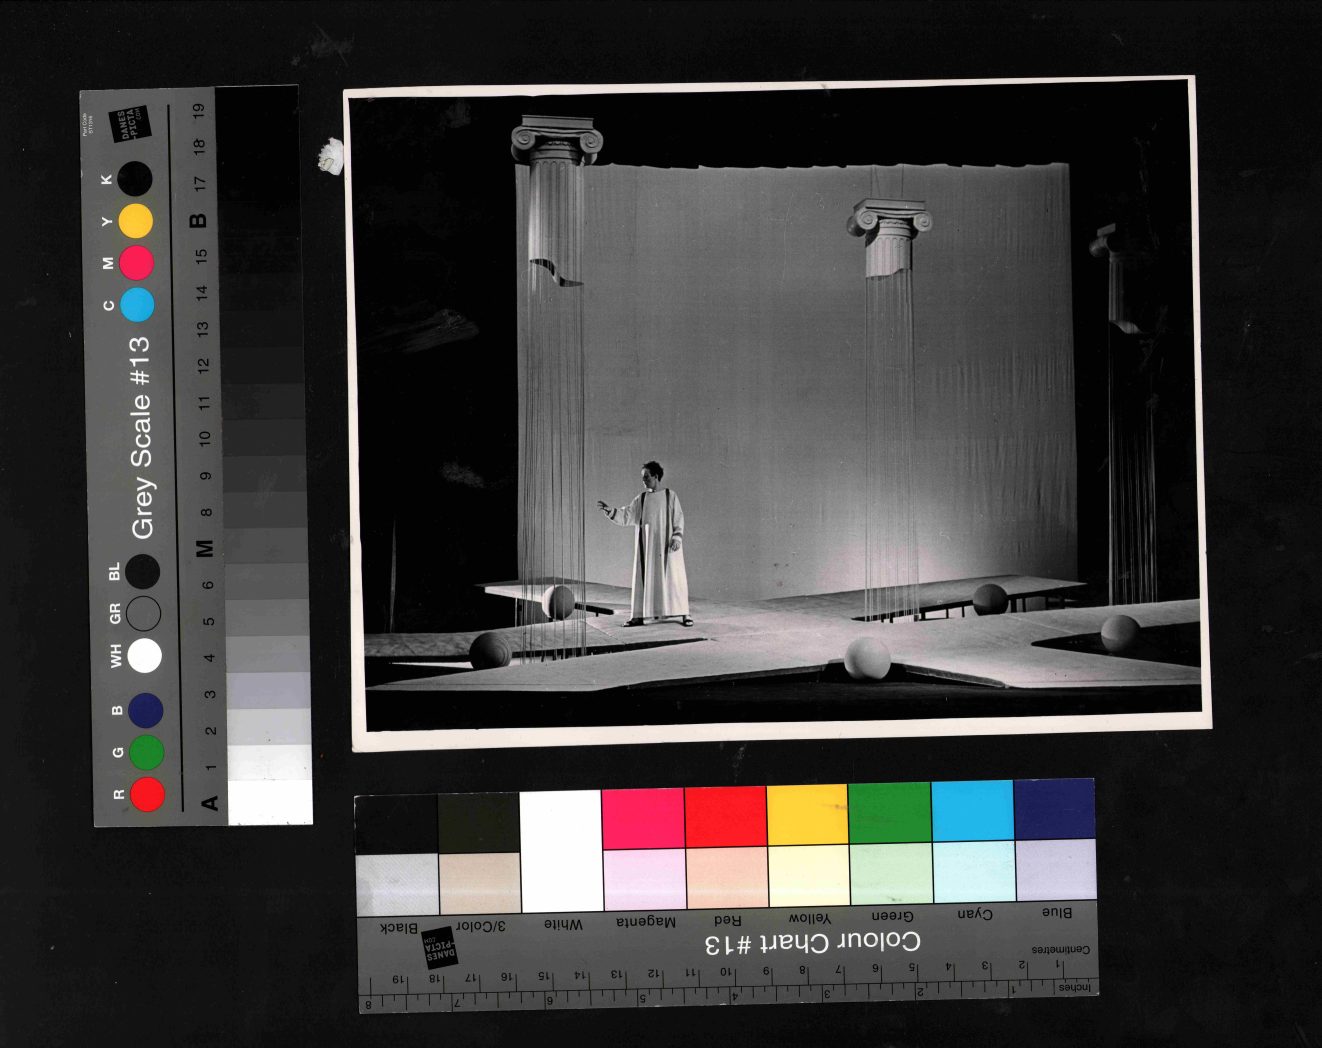1322x1048 pixels.
Task: Pick the large white swatch on colour chart
Action: (x=560, y=850)
